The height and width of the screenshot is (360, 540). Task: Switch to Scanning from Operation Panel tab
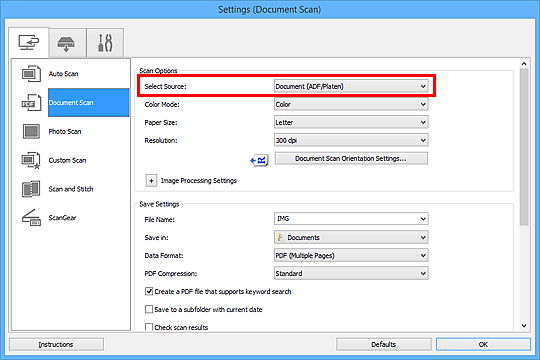click(x=67, y=43)
